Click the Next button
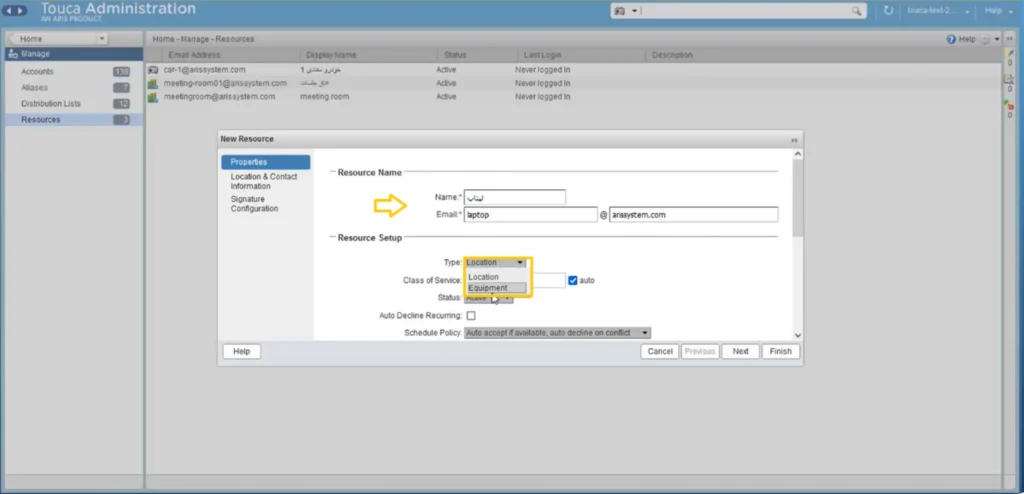Screen dimensions: 1024x494 pyautogui.click(x=741, y=352)
